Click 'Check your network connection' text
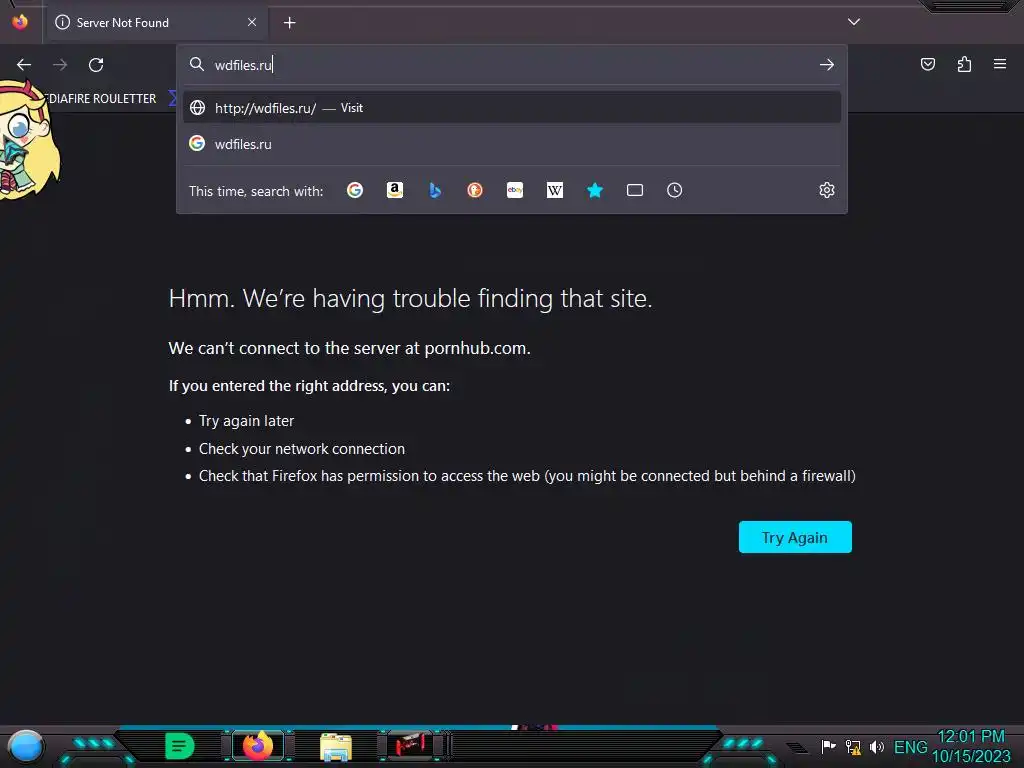This screenshot has width=1024, height=768. 302,449
